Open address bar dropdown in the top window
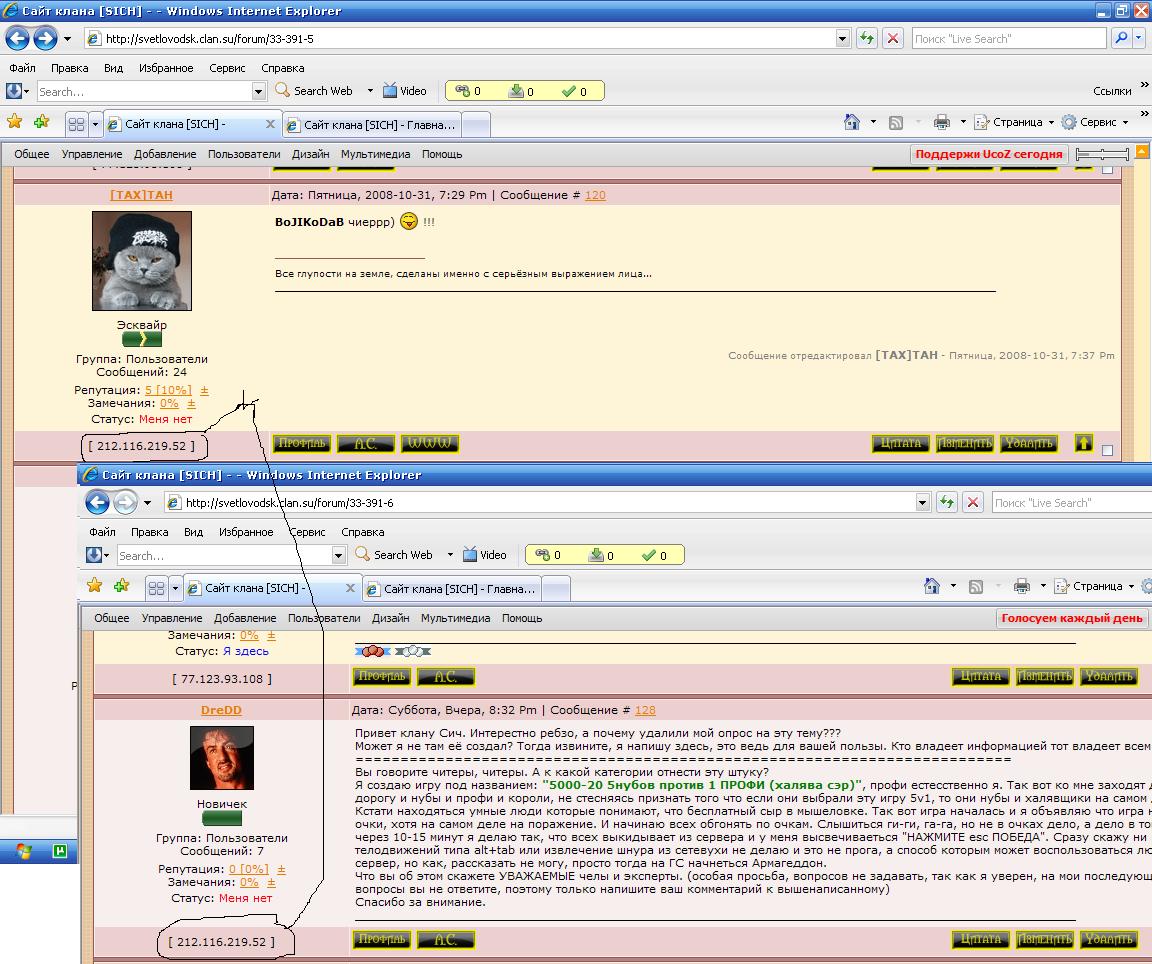Screen dimensions: 1152x964 pos(842,39)
